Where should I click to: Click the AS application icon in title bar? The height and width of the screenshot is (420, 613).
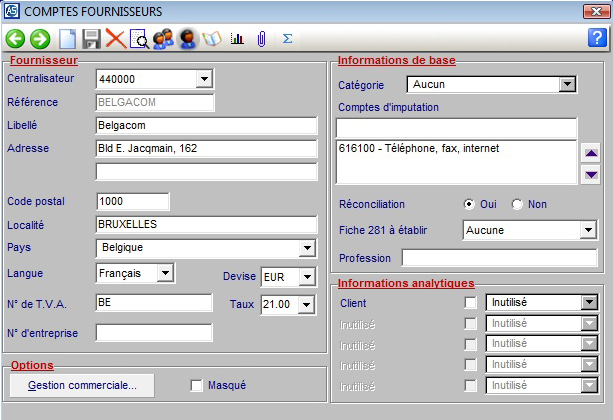[12, 11]
